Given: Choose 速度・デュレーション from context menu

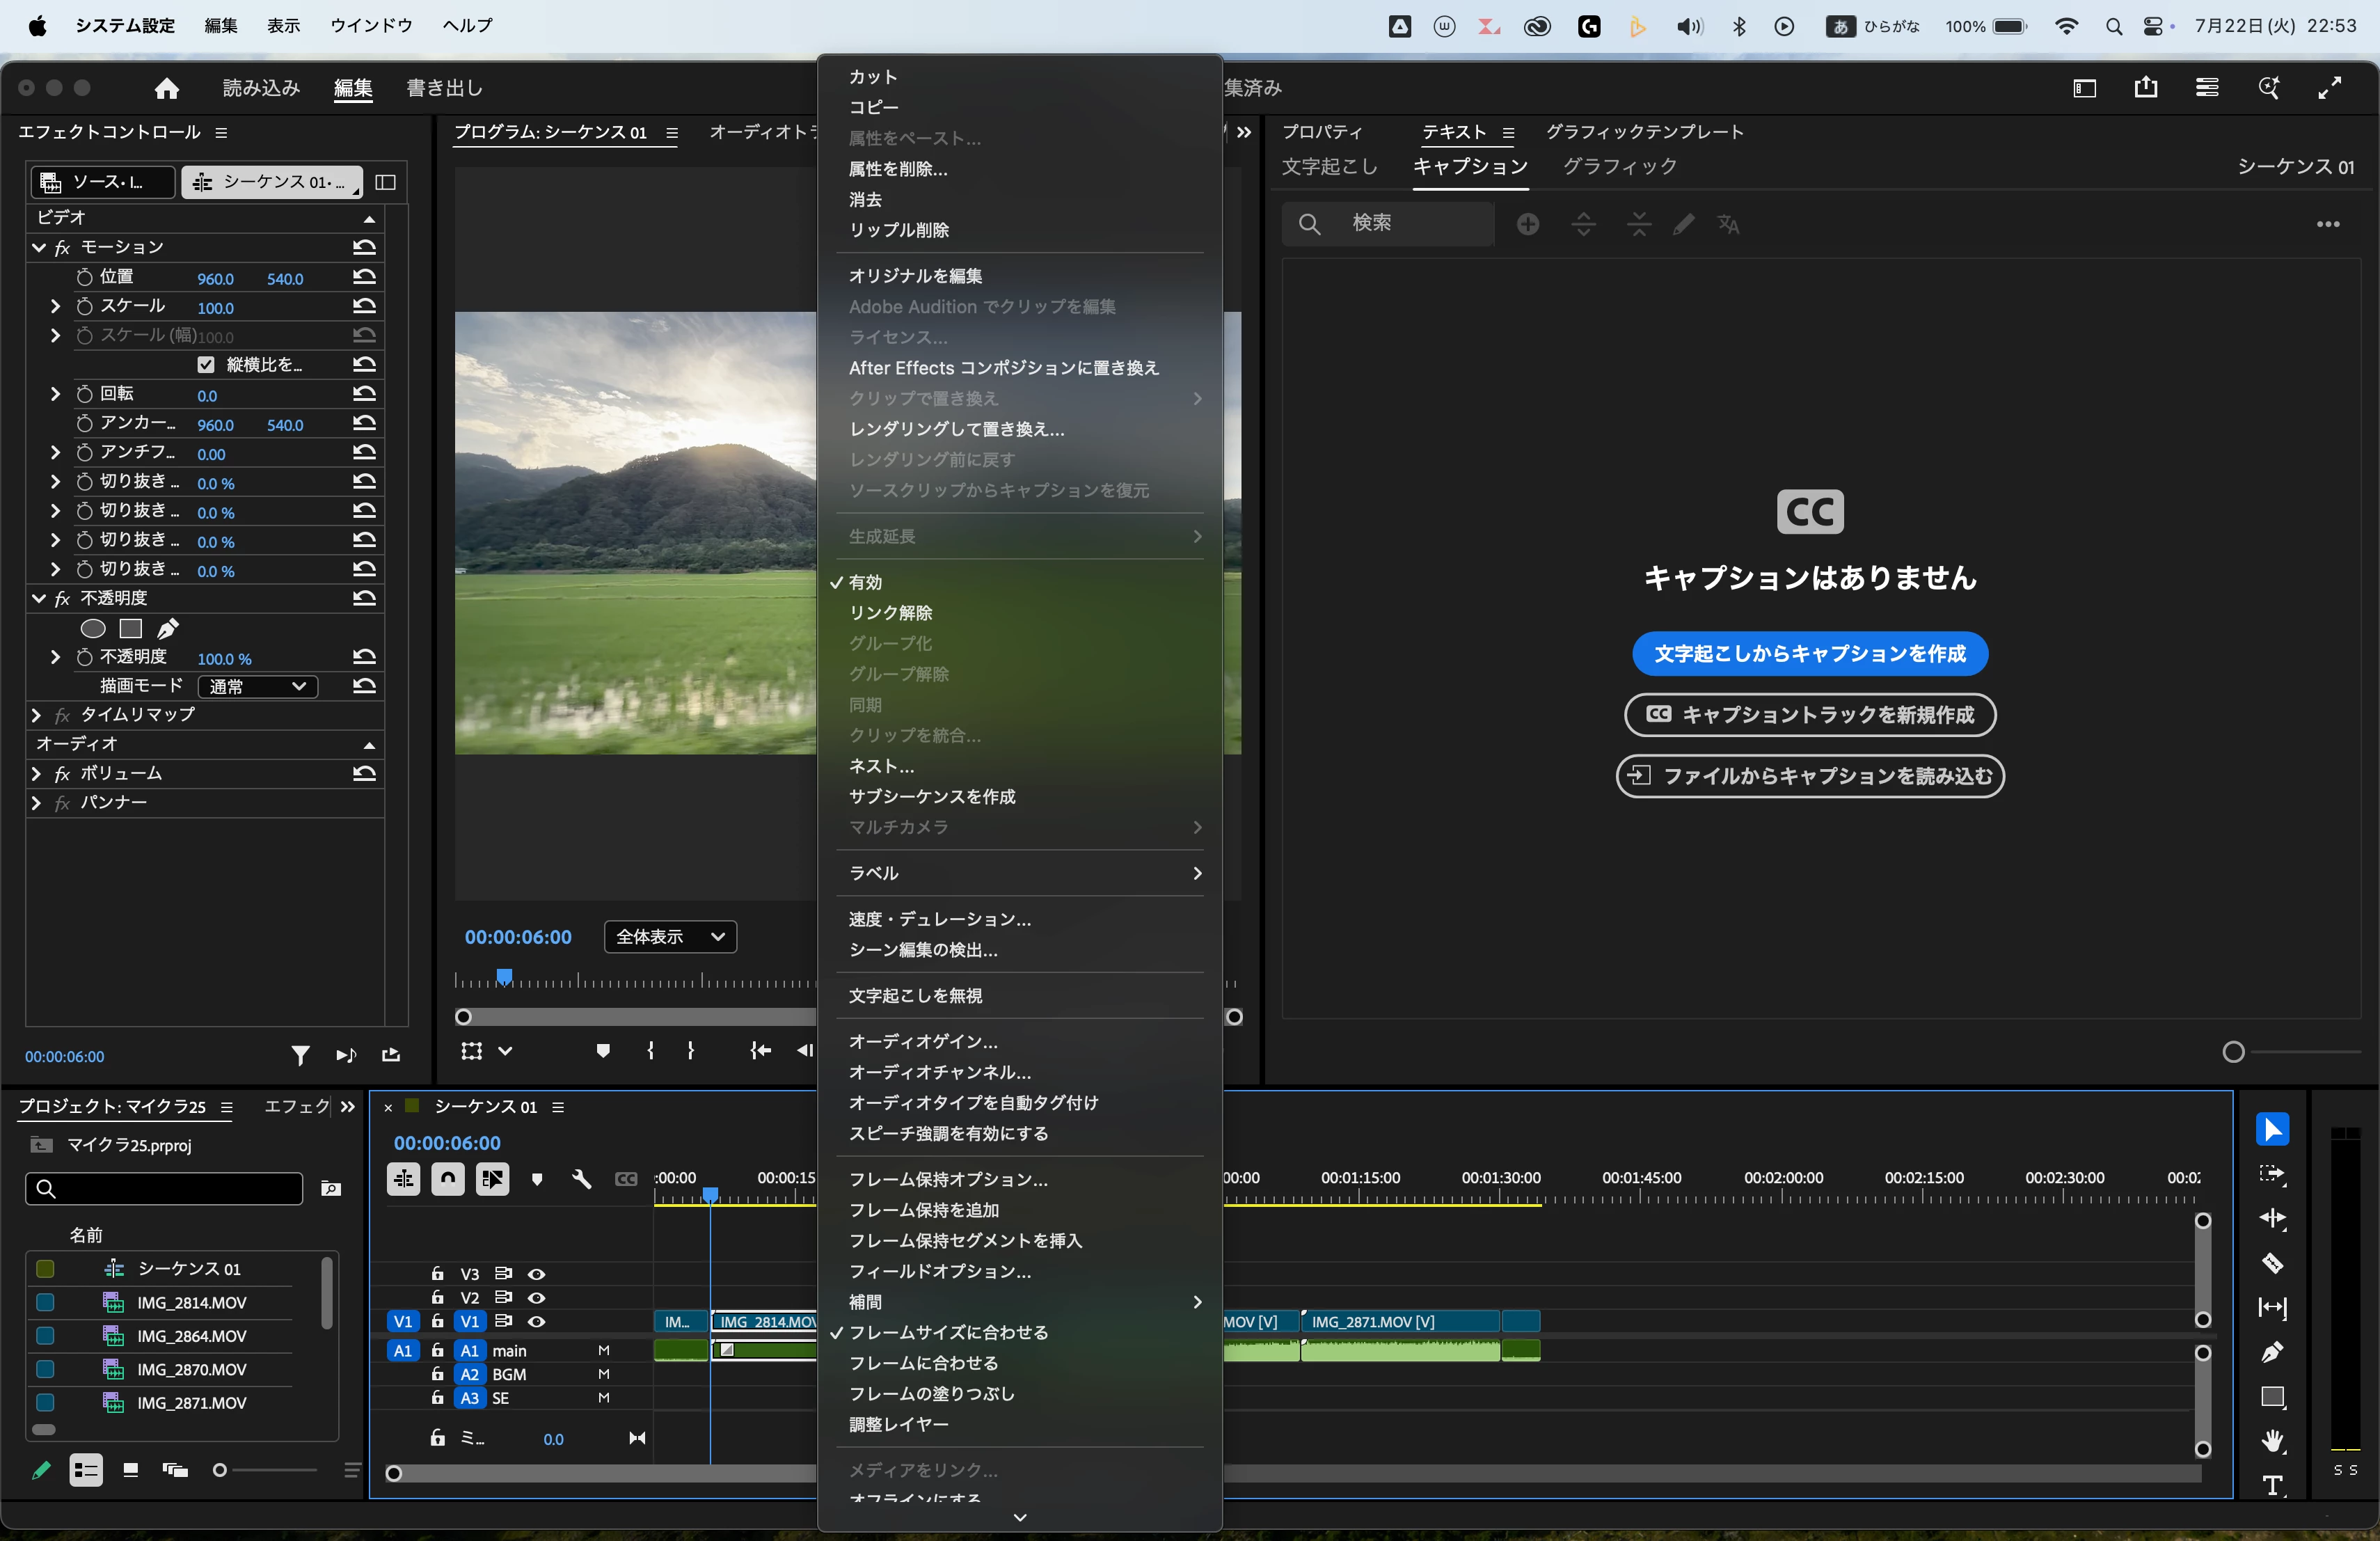Looking at the screenshot, I should pyautogui.click(x=939, y=919).
